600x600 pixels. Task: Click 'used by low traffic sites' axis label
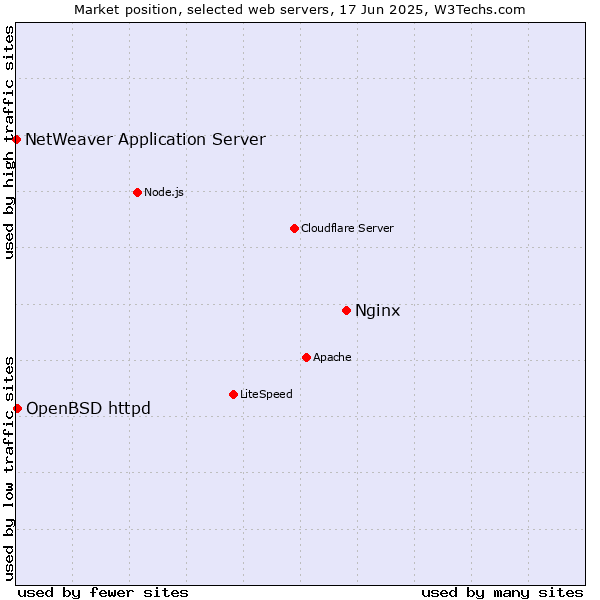[x=8, y=469]
